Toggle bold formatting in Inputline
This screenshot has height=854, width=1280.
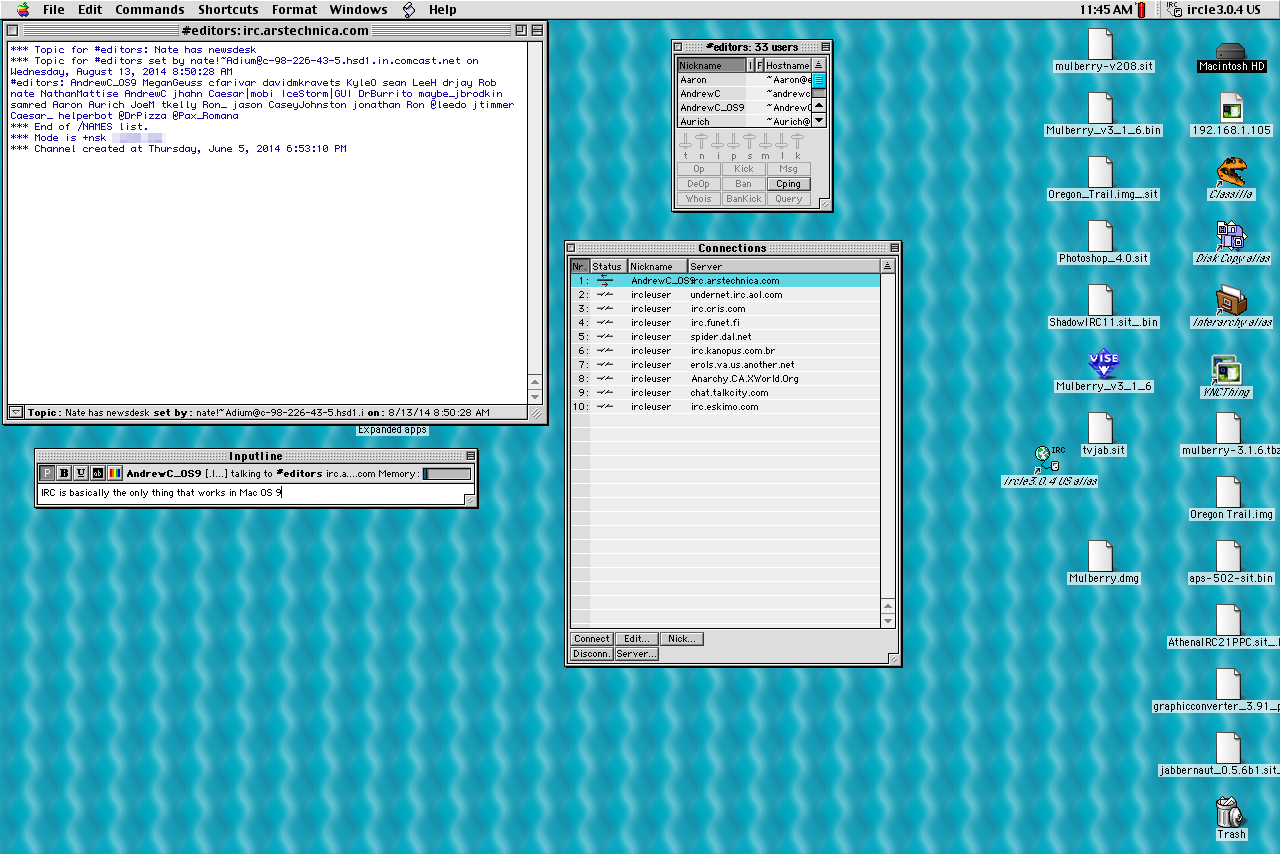(x=64, y=473)
